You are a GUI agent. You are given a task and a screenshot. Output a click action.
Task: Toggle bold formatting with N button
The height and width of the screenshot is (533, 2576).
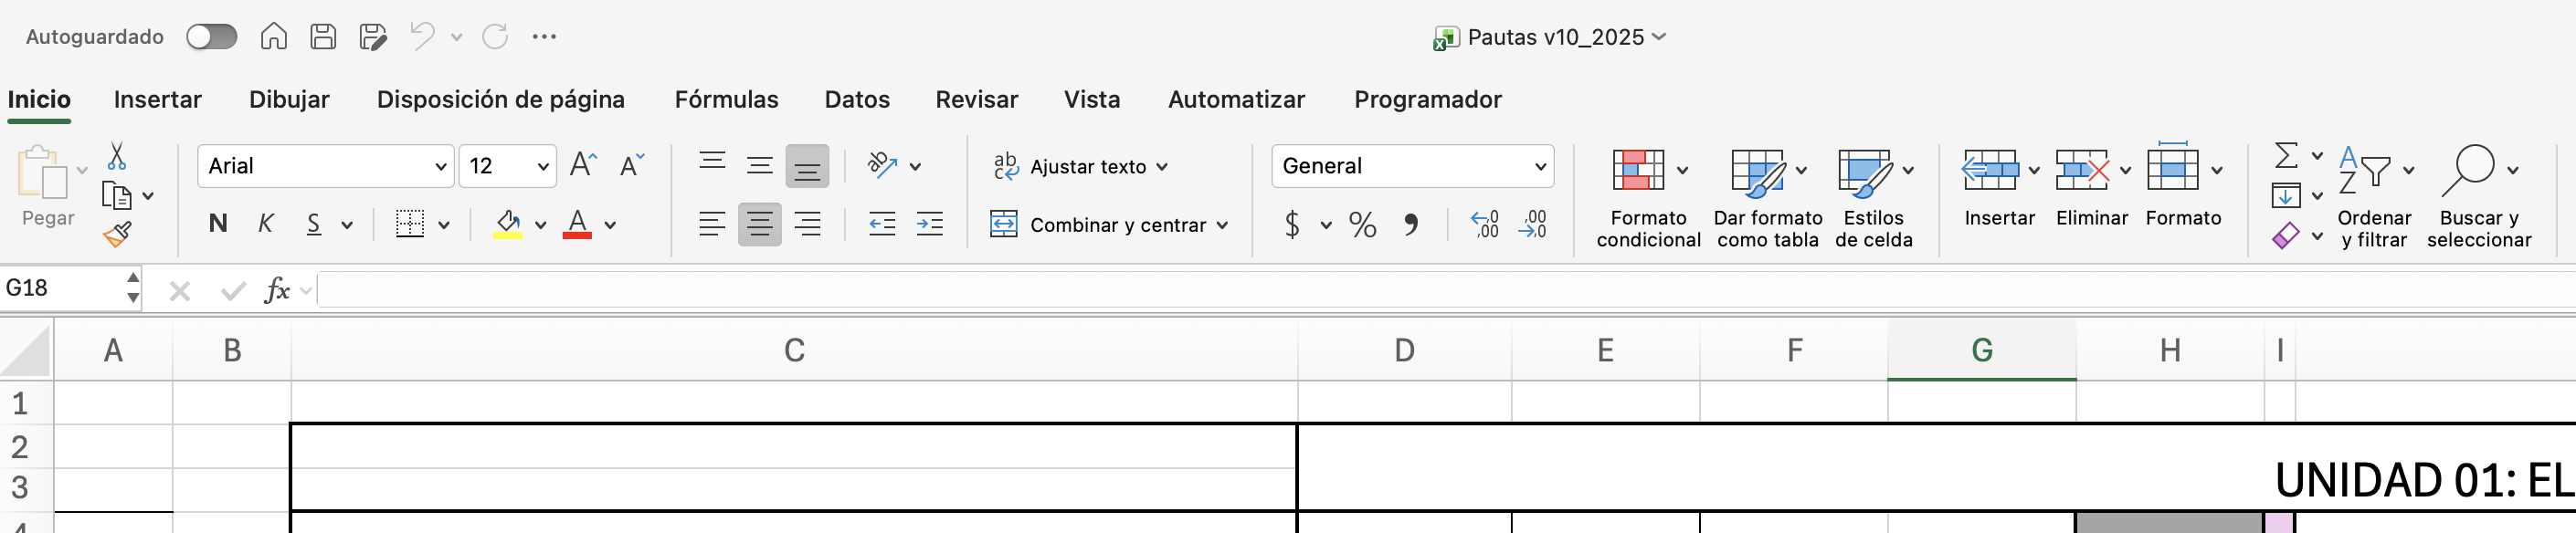tap(218, 224)
